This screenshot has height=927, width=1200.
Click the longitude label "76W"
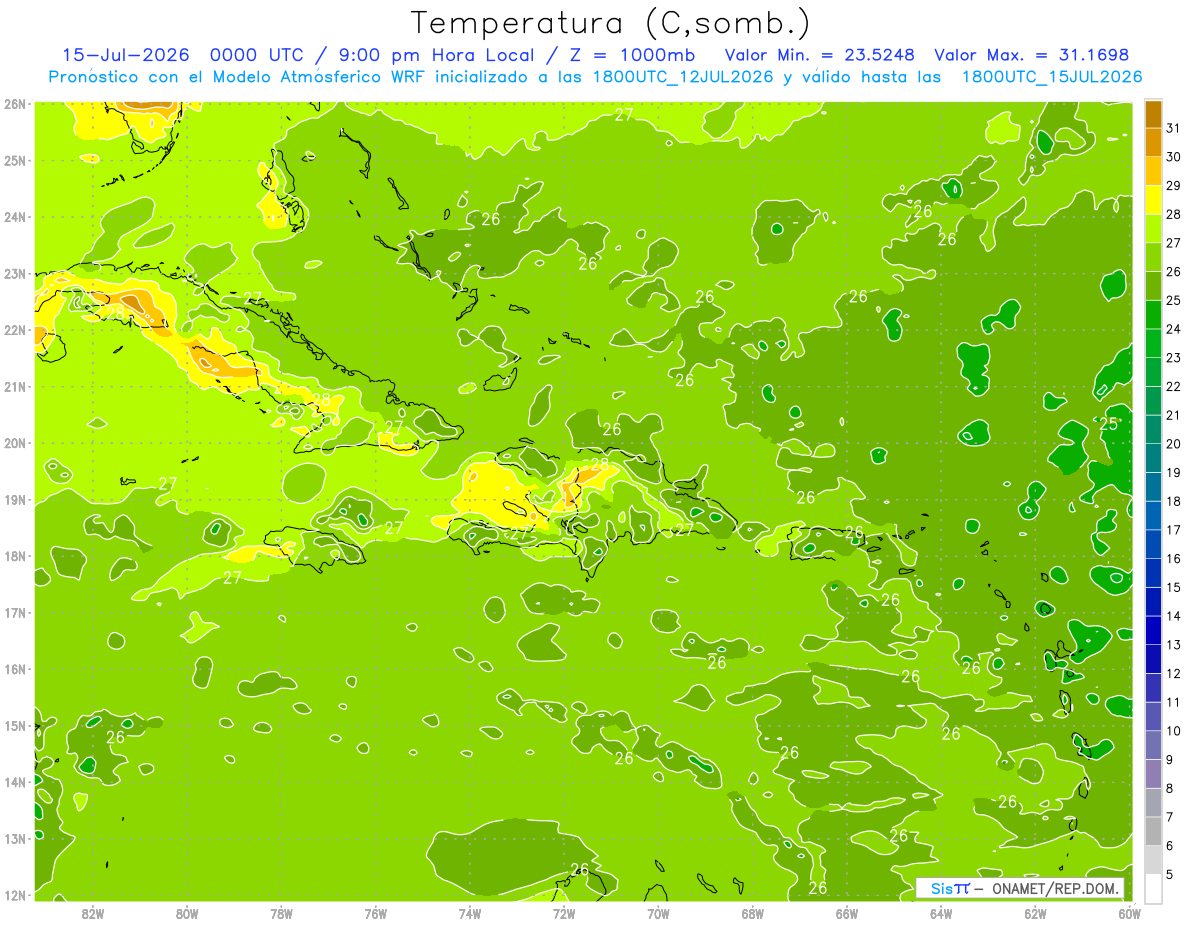point(375,913)
